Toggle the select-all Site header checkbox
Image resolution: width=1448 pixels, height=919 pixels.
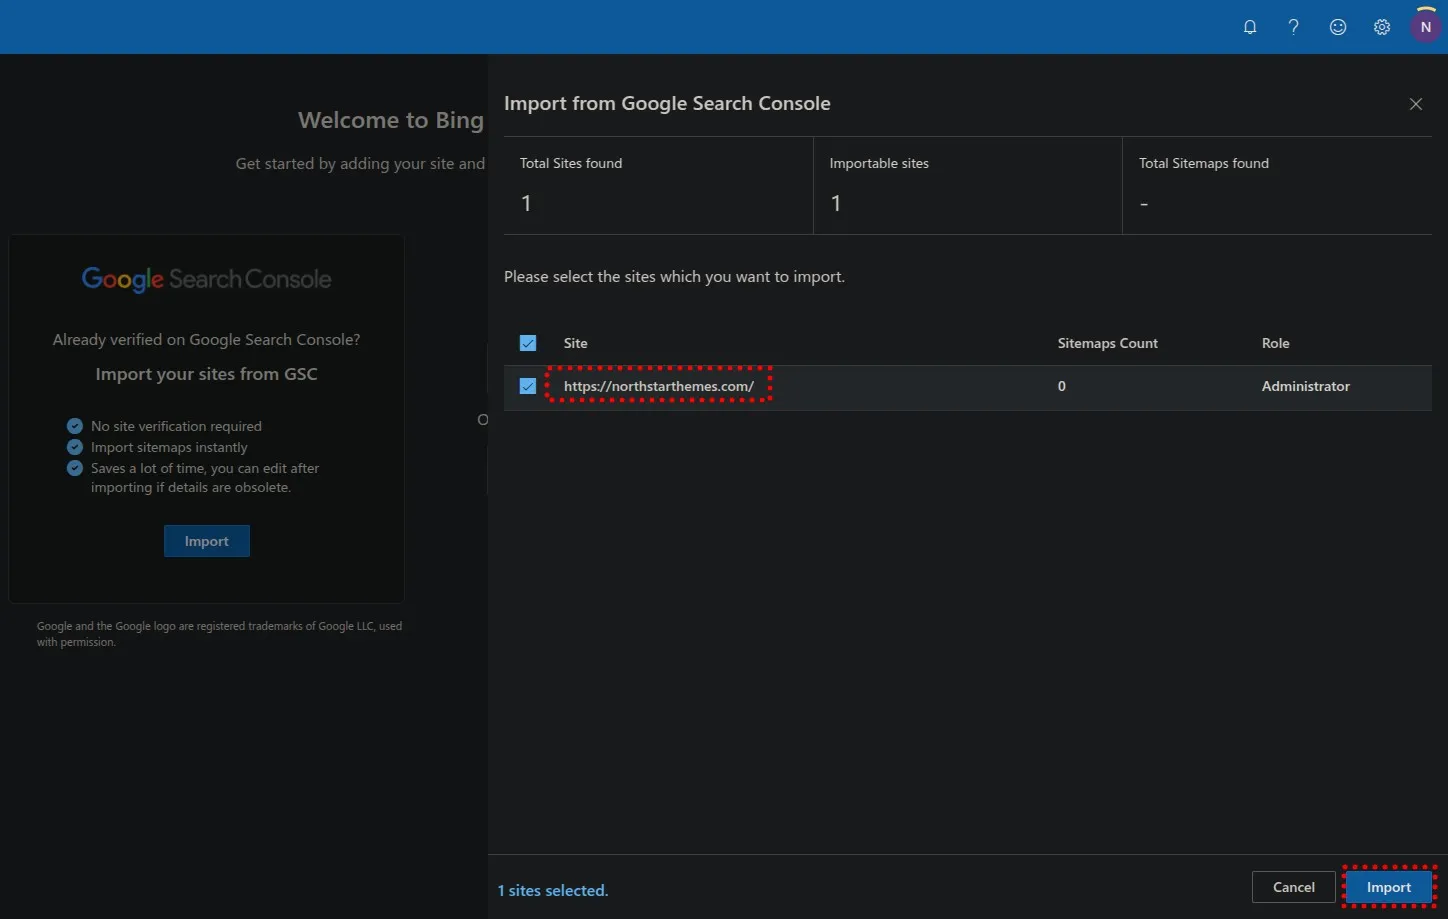(528, 343)
